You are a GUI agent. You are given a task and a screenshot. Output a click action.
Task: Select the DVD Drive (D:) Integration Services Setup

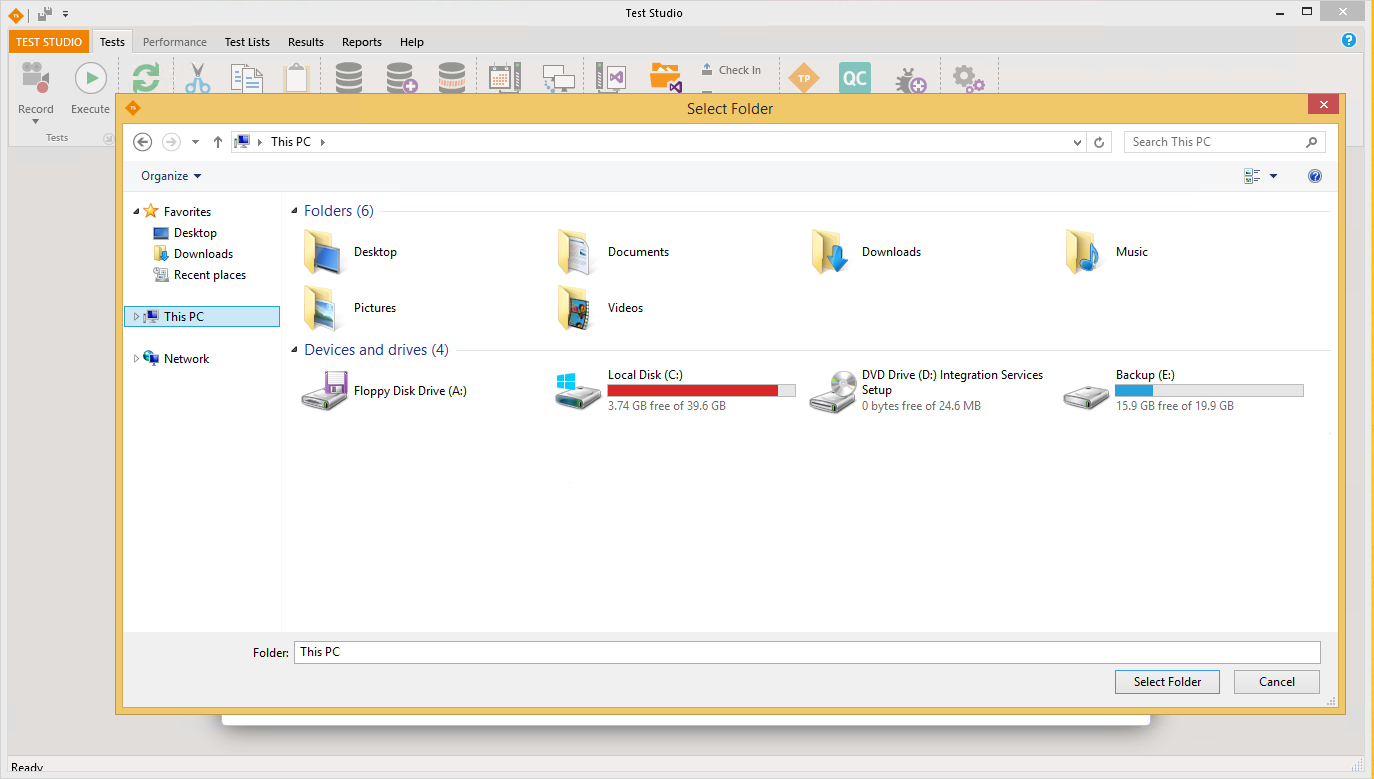pos(927,390)
